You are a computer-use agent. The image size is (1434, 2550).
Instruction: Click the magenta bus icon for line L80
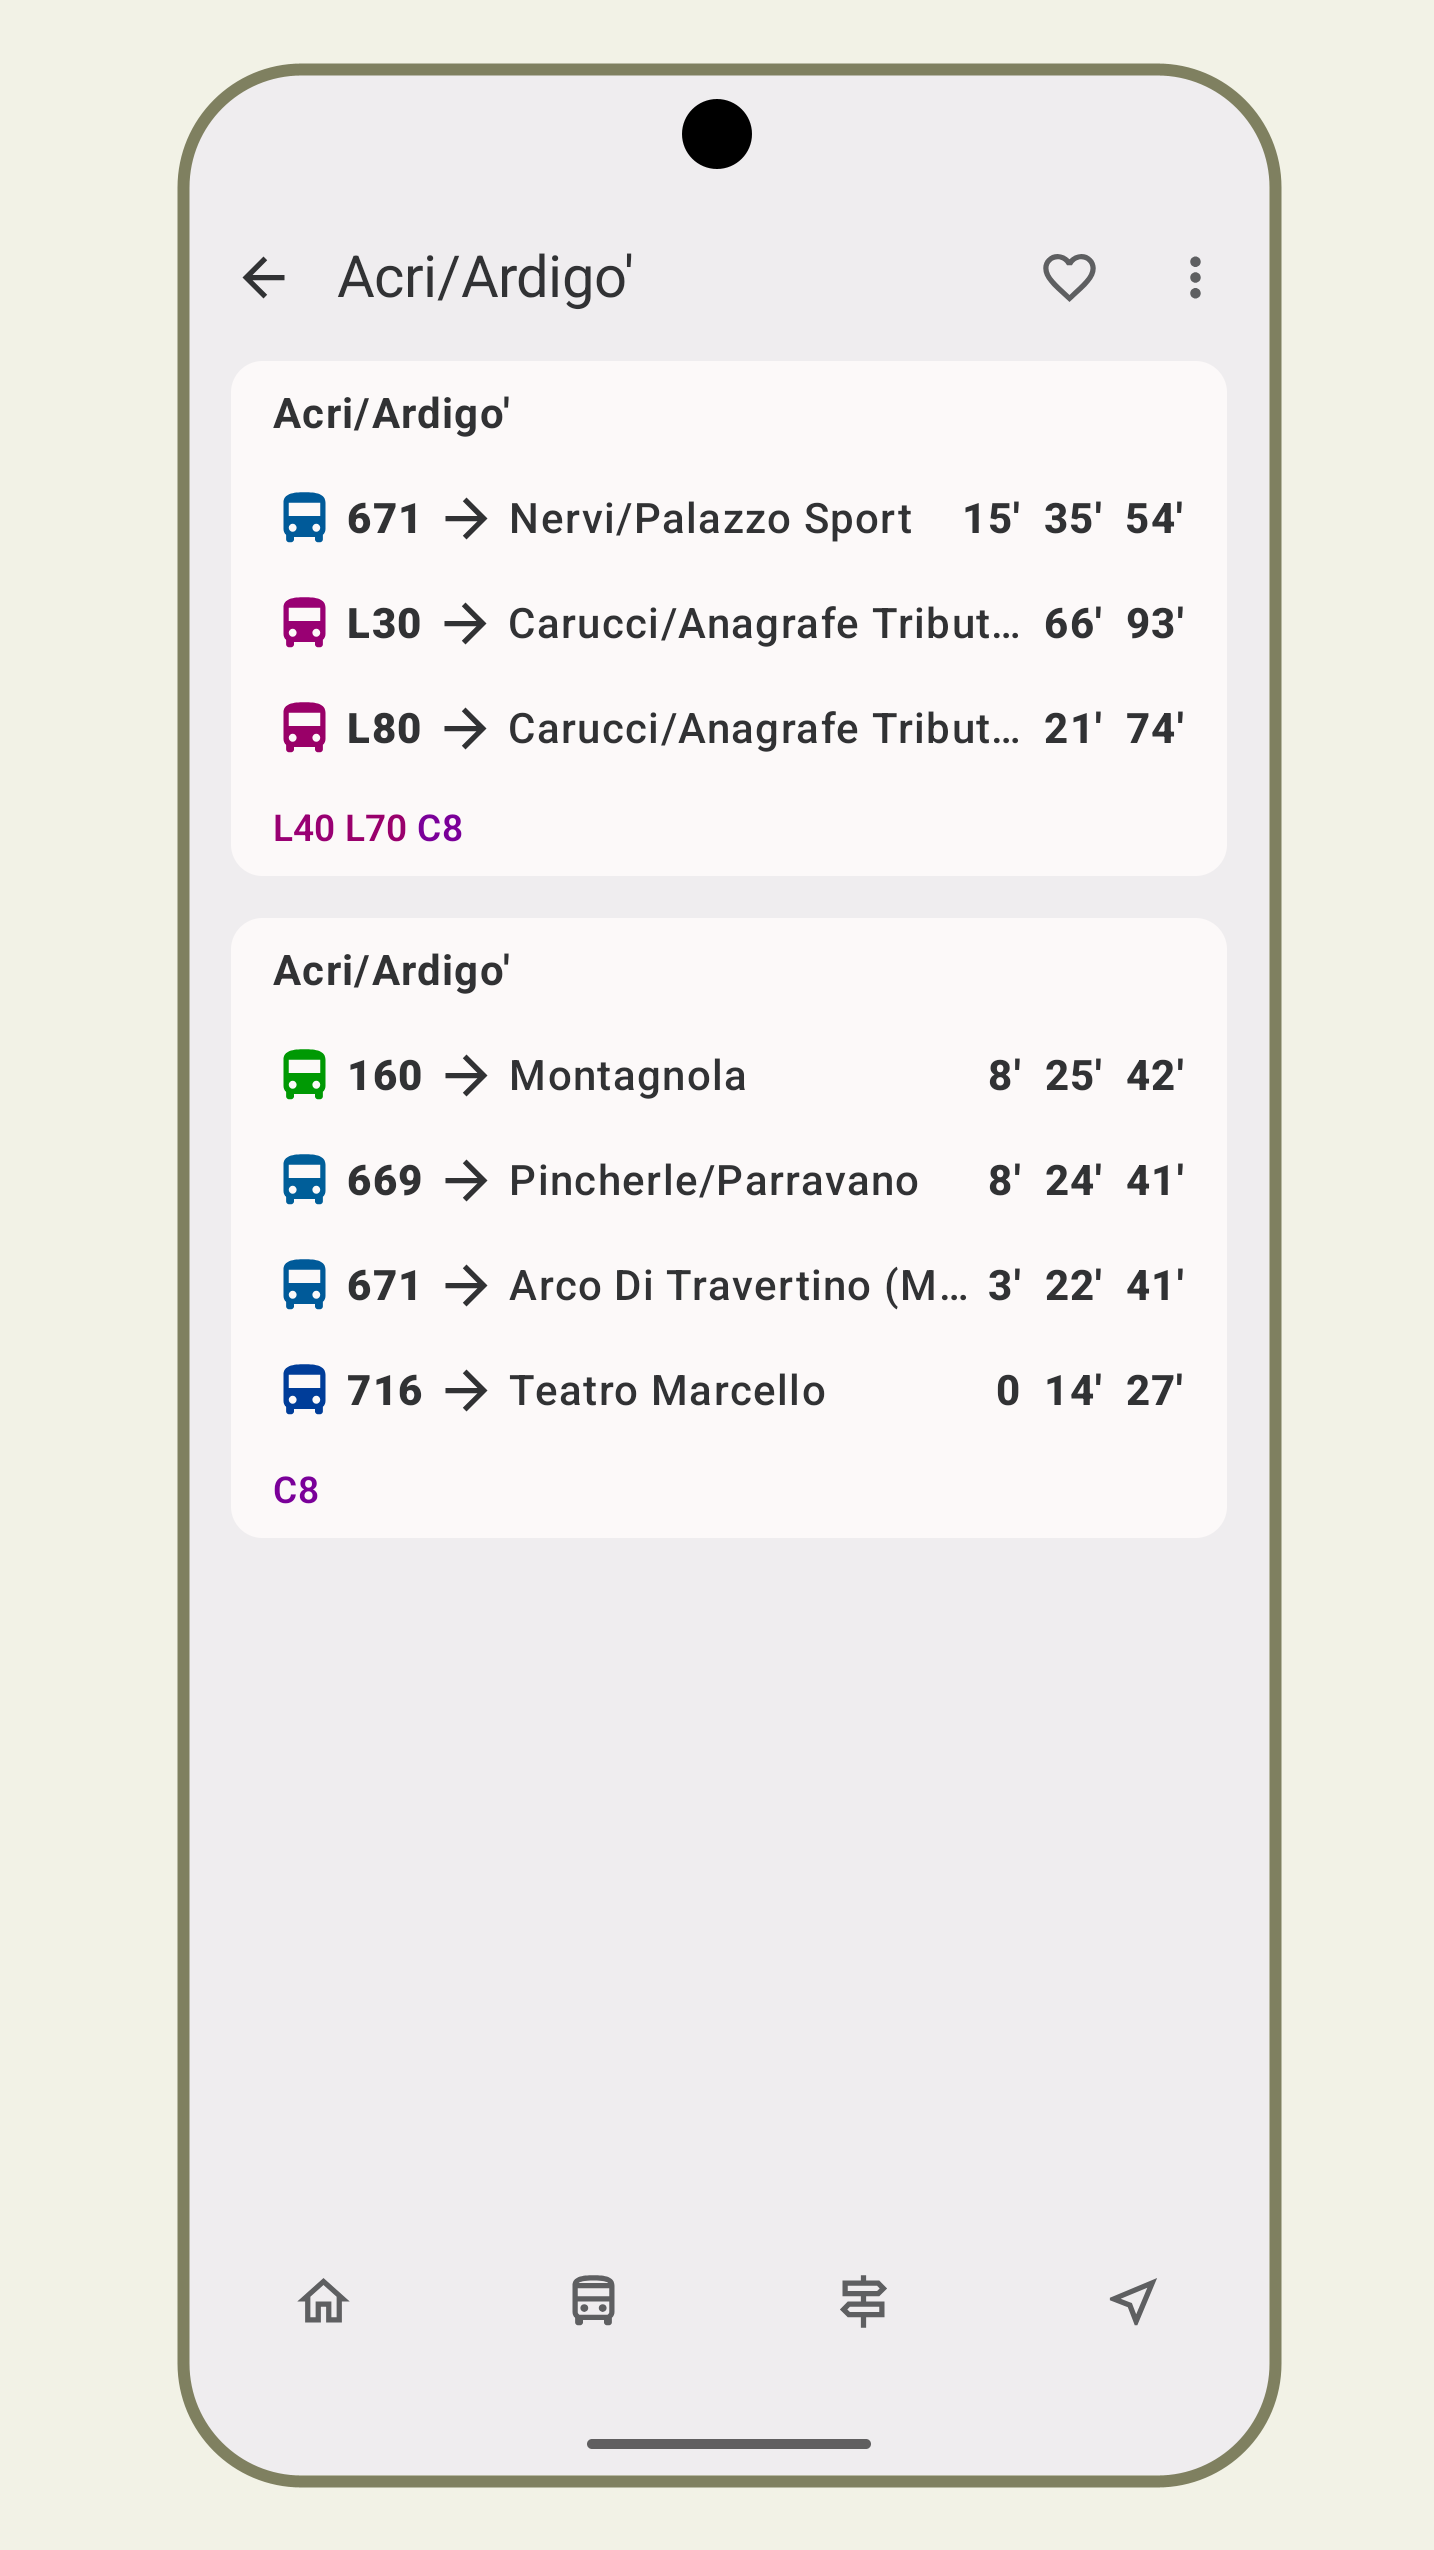tap(304, 728)
